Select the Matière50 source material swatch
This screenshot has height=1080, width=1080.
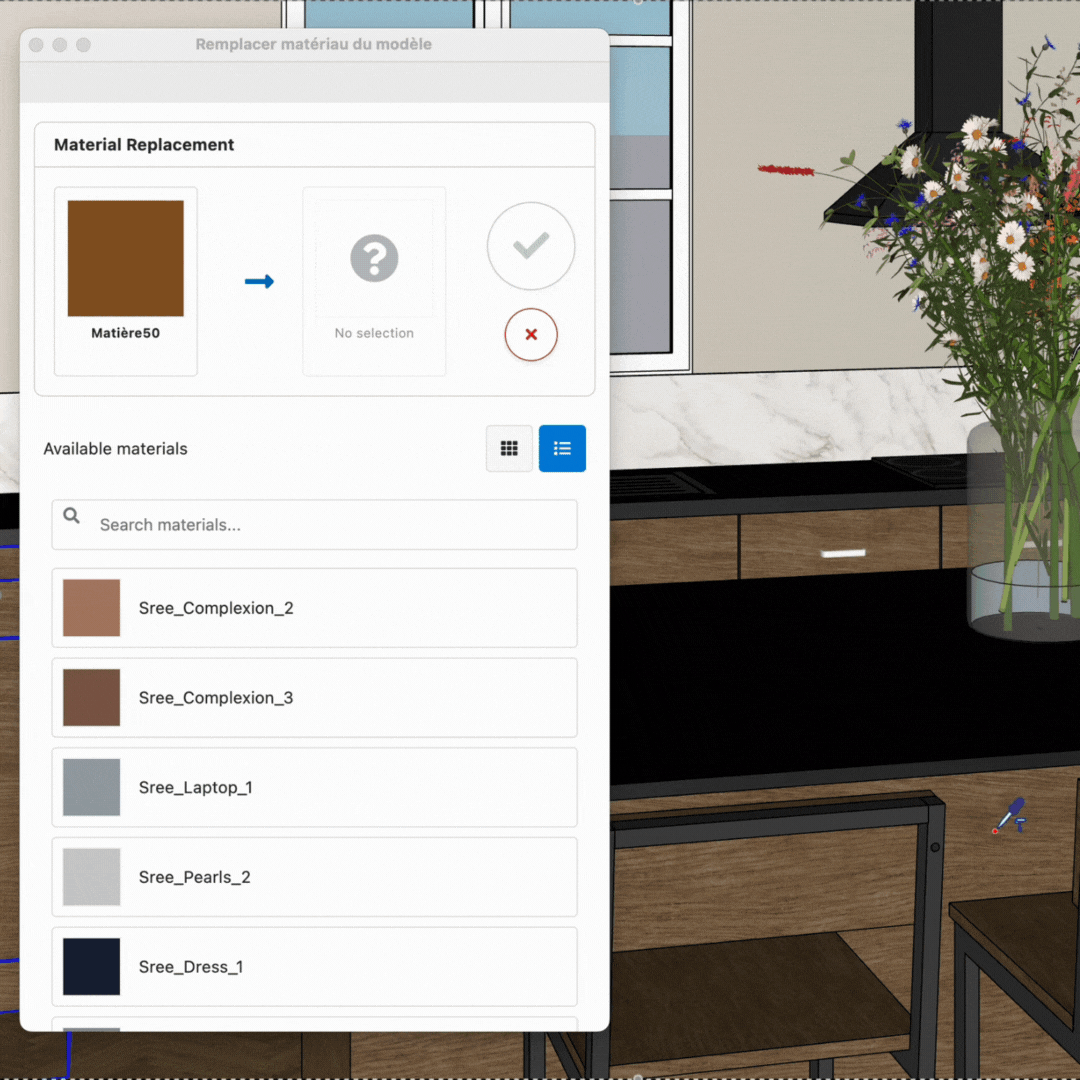(126, 258)
